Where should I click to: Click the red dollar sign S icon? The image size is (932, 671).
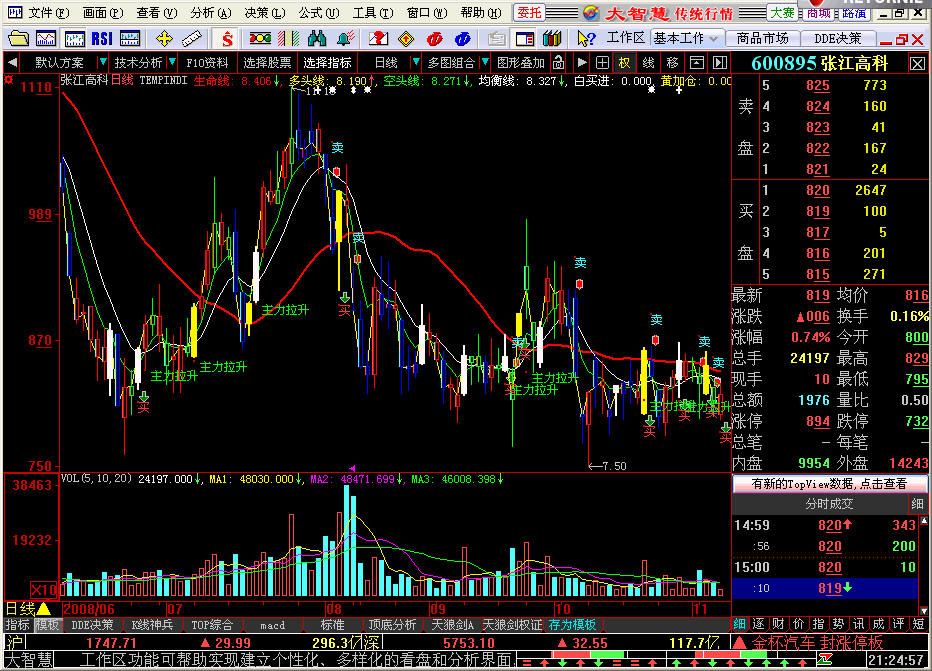coord(226,39)
